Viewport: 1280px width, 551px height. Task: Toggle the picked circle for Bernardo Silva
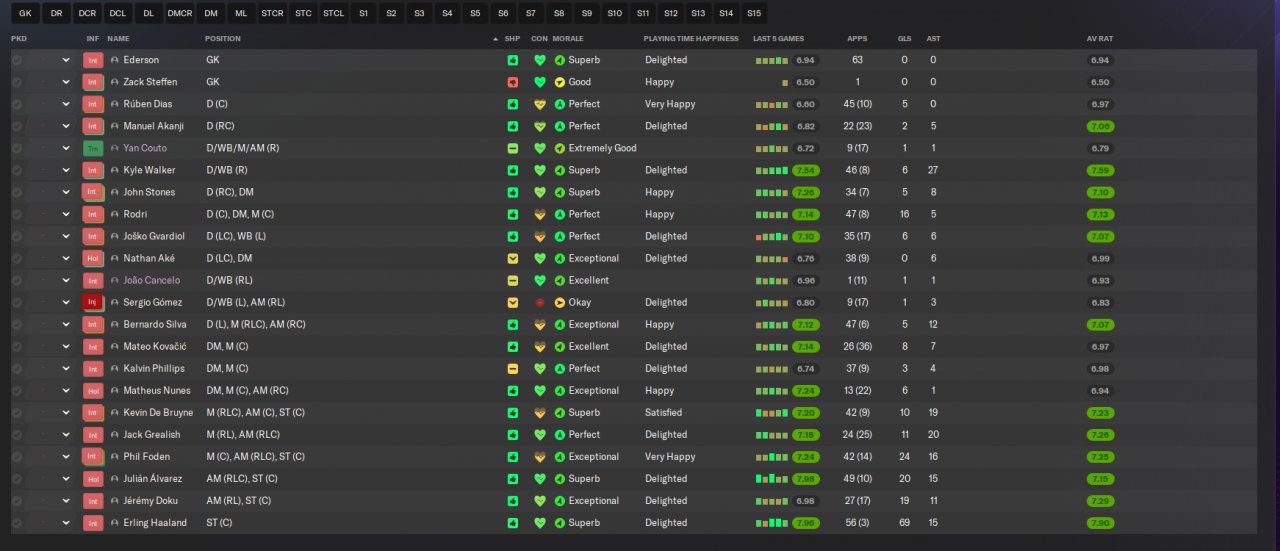click(x=17, y=325)
